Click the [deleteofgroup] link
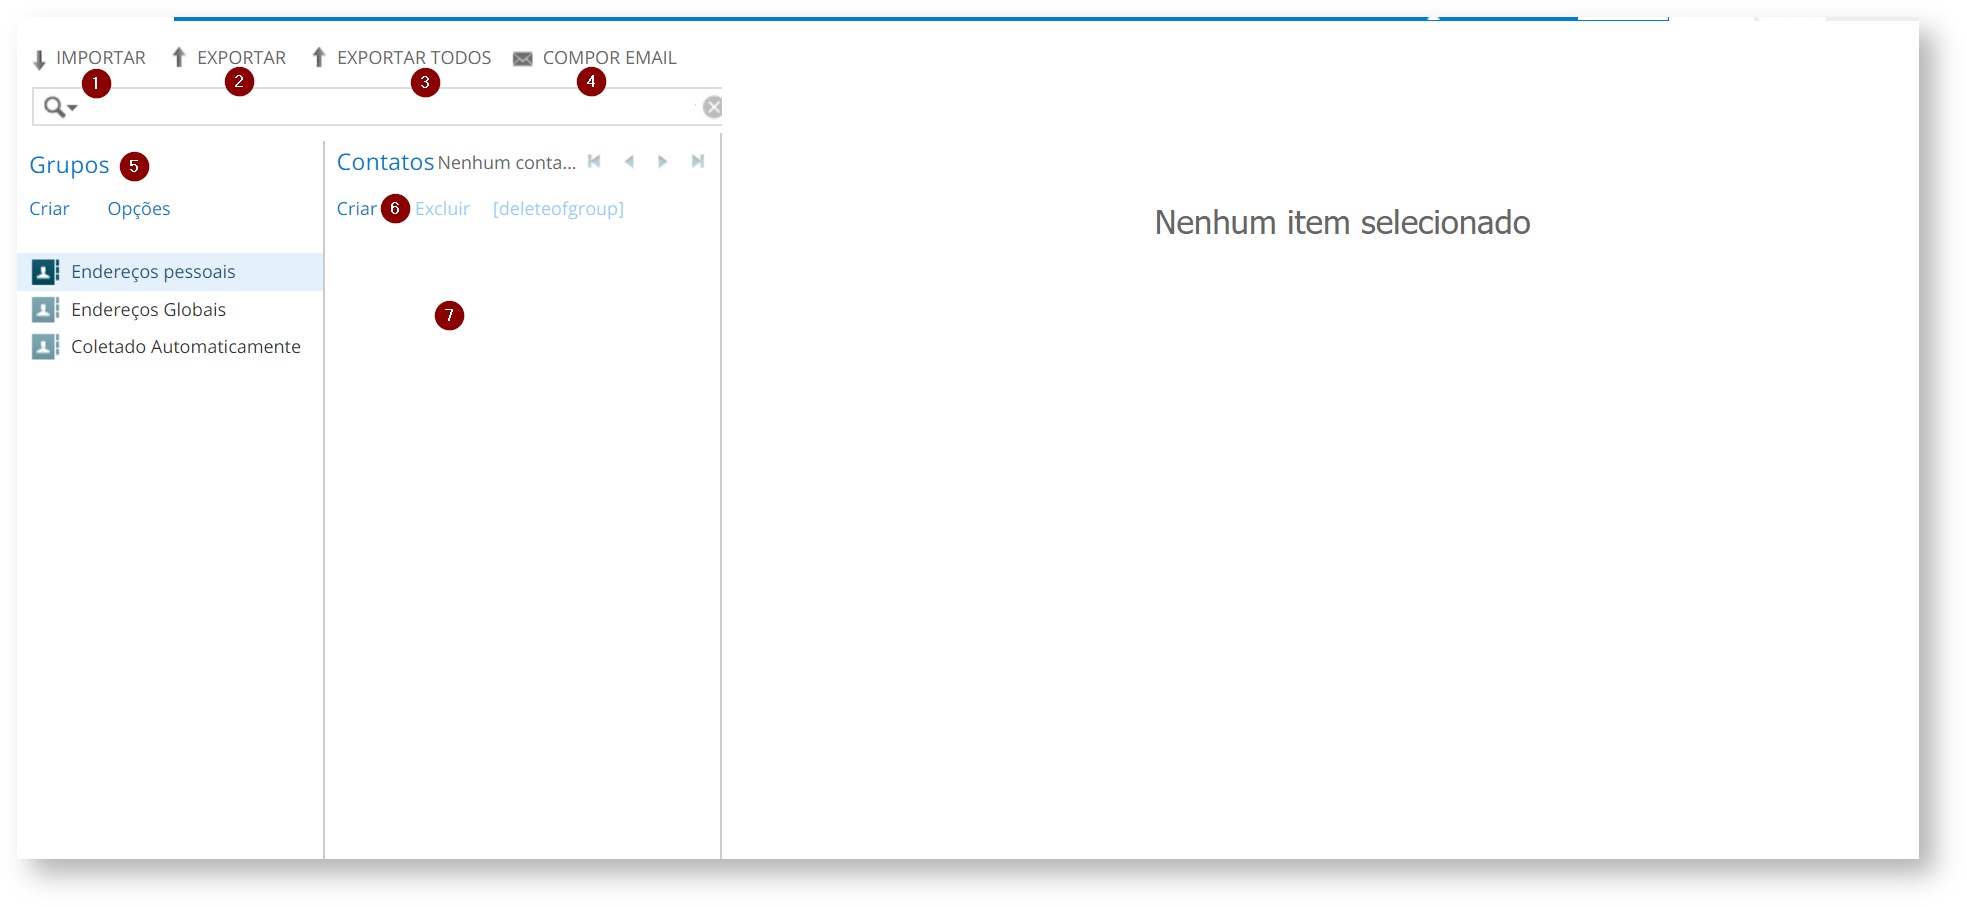This screenshot has width=1967, height=907. point(558,209)
